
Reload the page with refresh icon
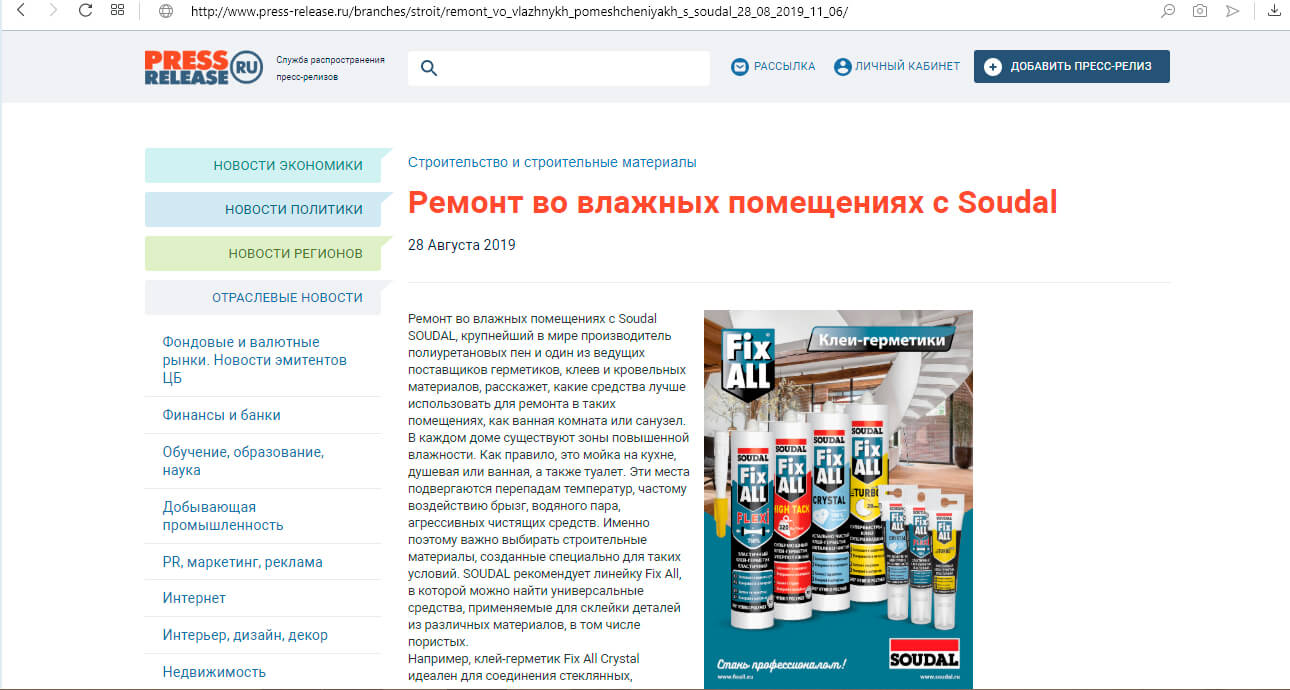(x=85, y=10)
